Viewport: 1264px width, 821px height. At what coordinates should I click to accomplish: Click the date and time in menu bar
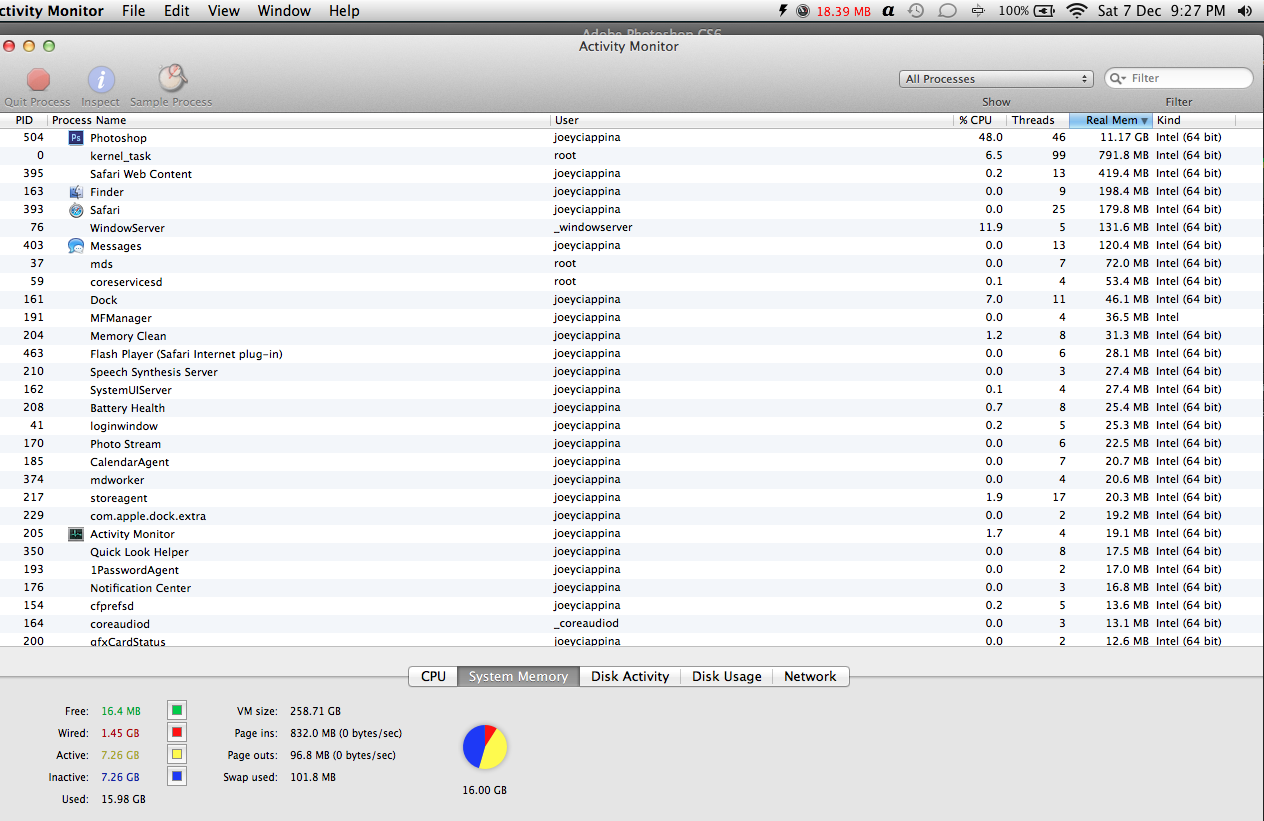pos(1161,11)
